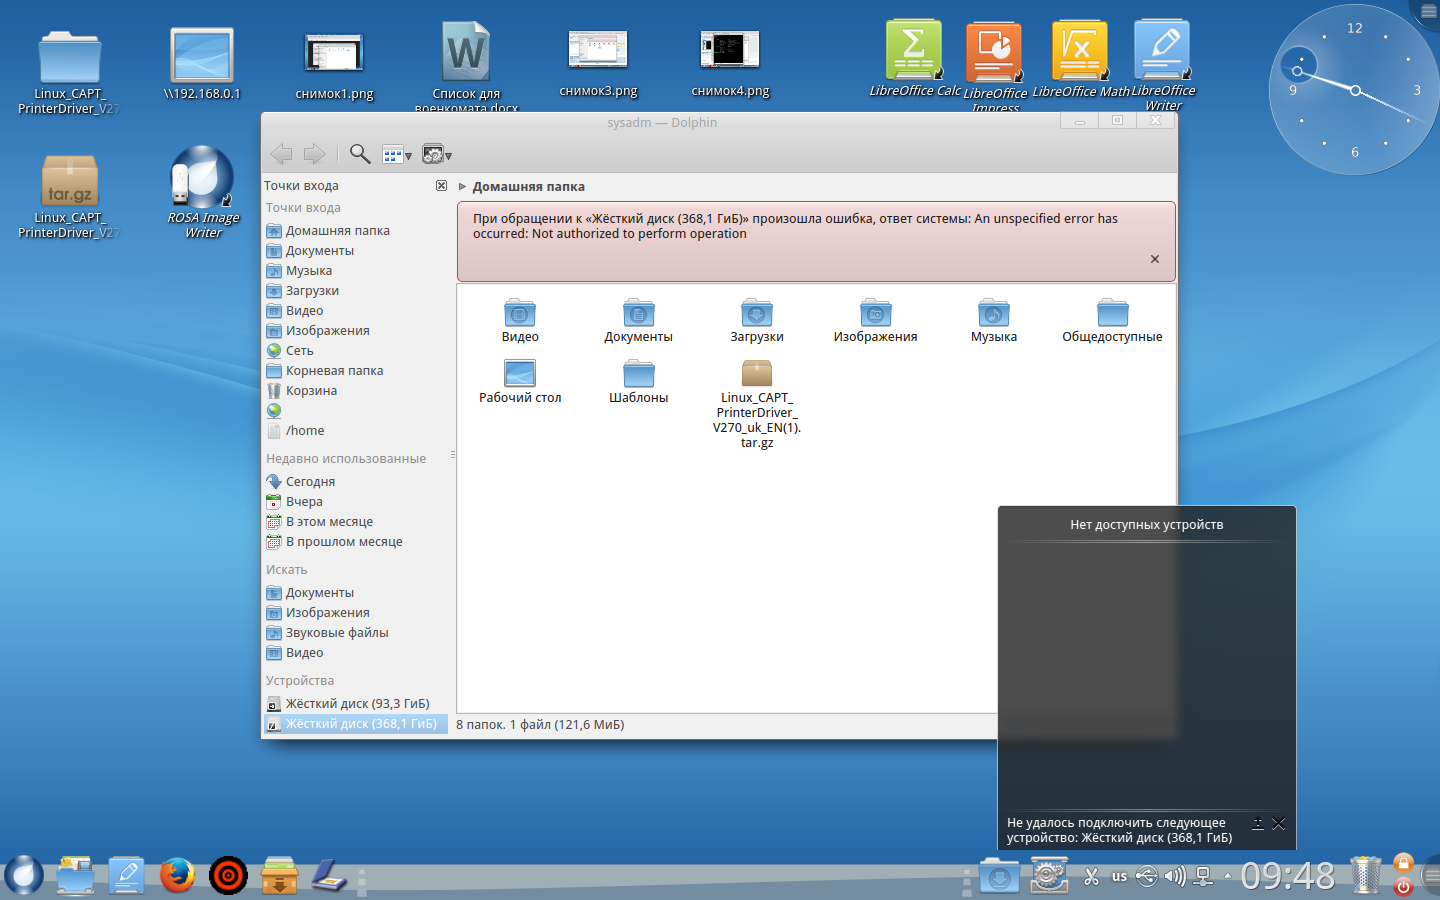Open Сеть network entry in sidebar
The height and width of the screenshot is (900, 1440).
[x=356, y=351]
